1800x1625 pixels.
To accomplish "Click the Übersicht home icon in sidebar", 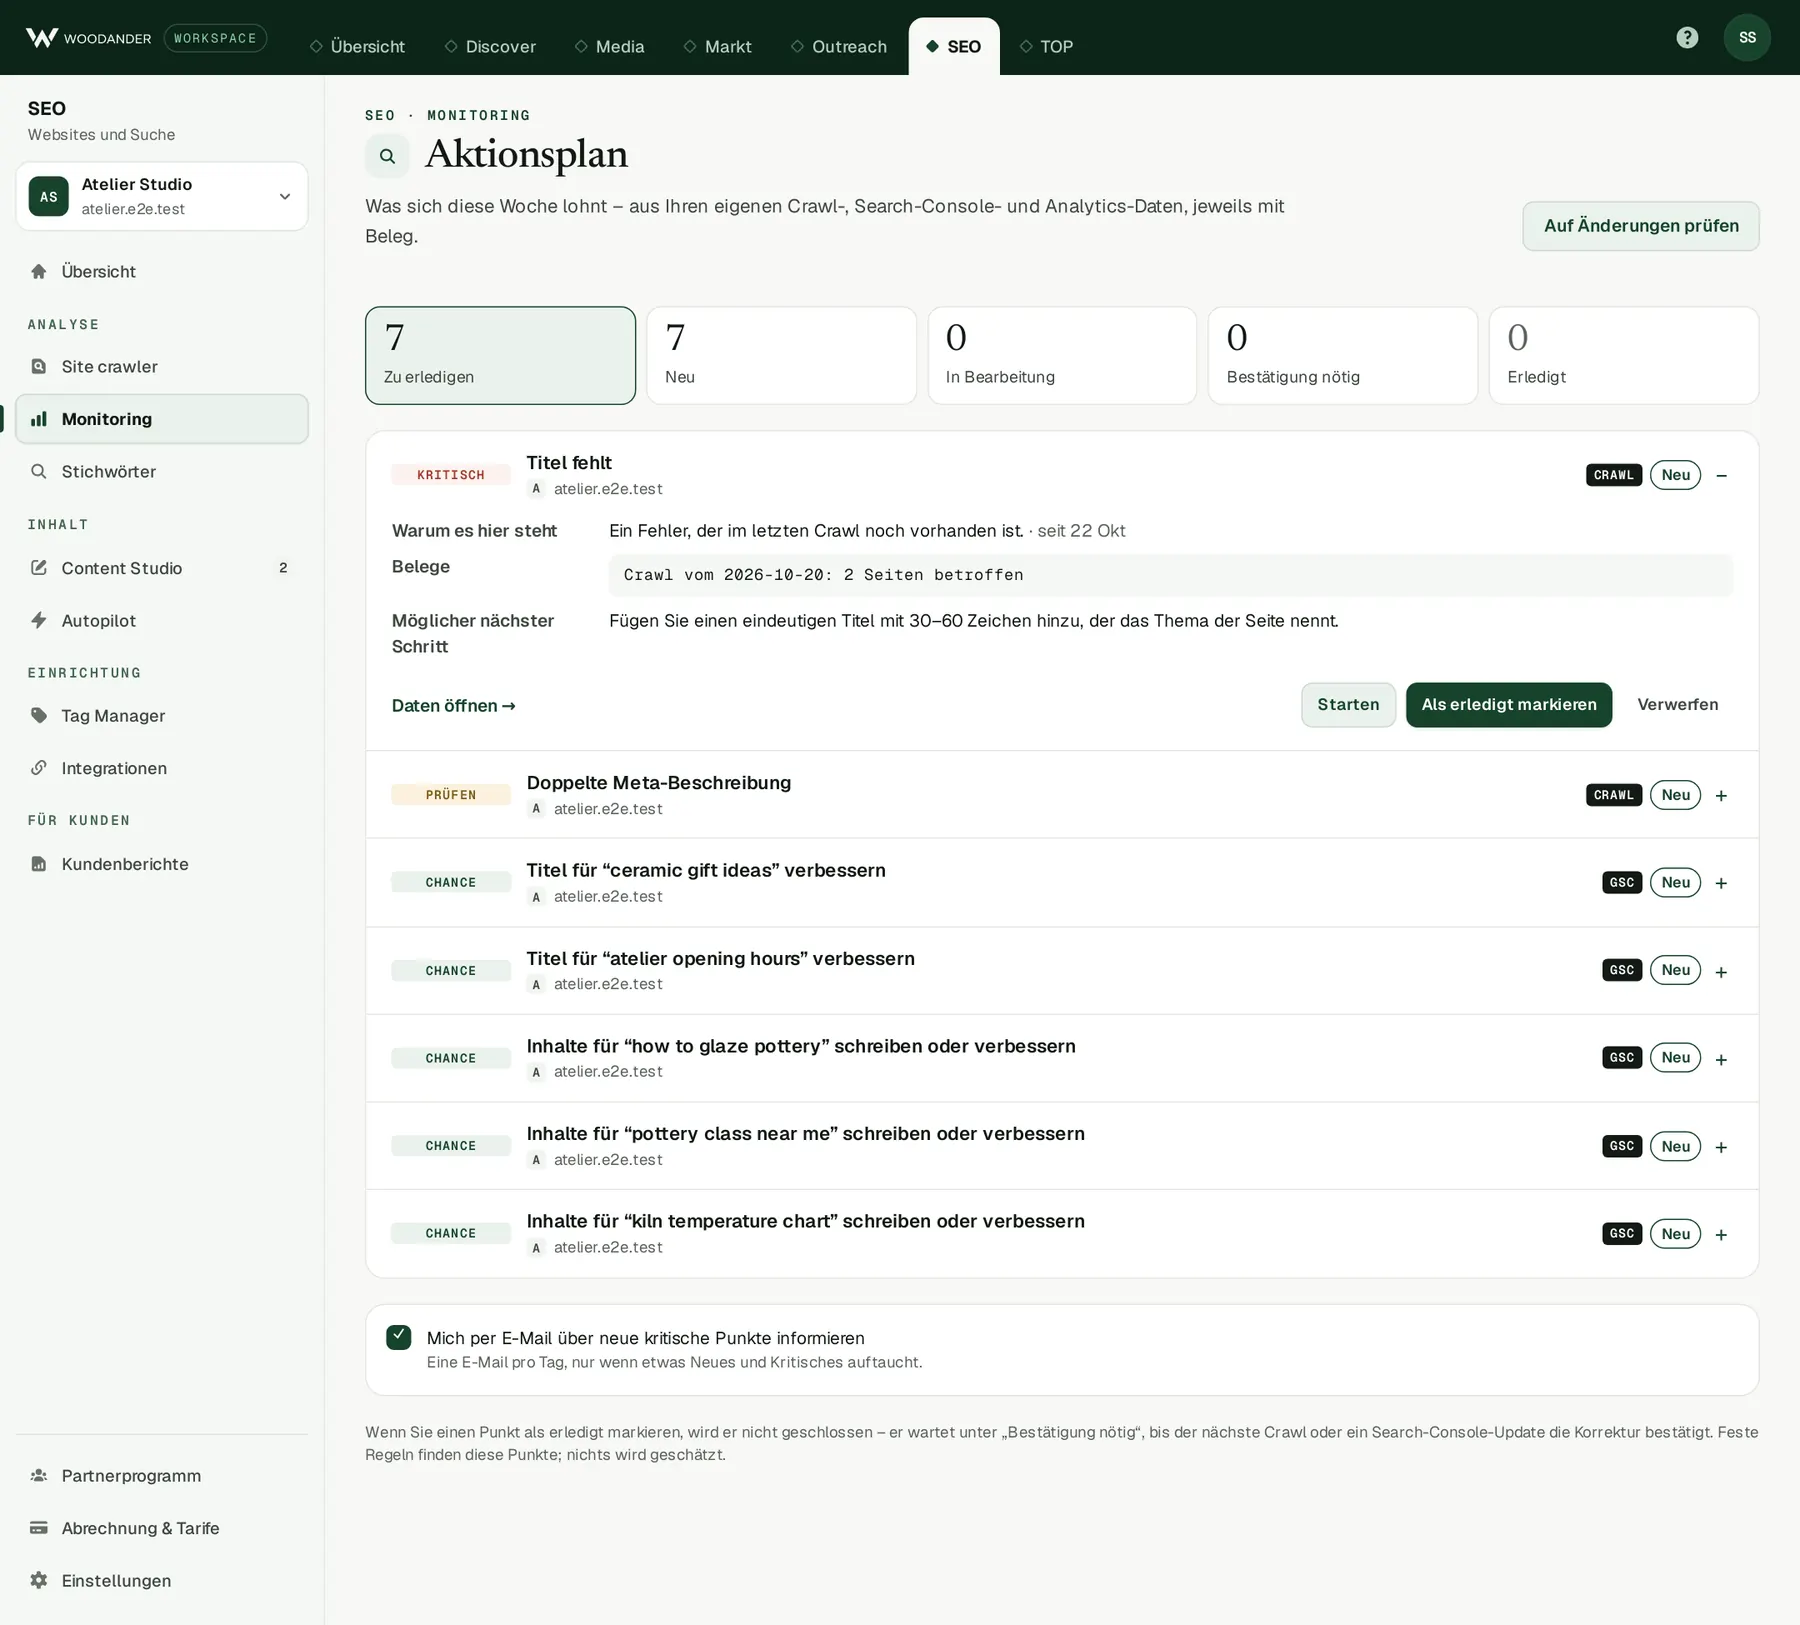I will pyautogui.click(x=39, y=271).
